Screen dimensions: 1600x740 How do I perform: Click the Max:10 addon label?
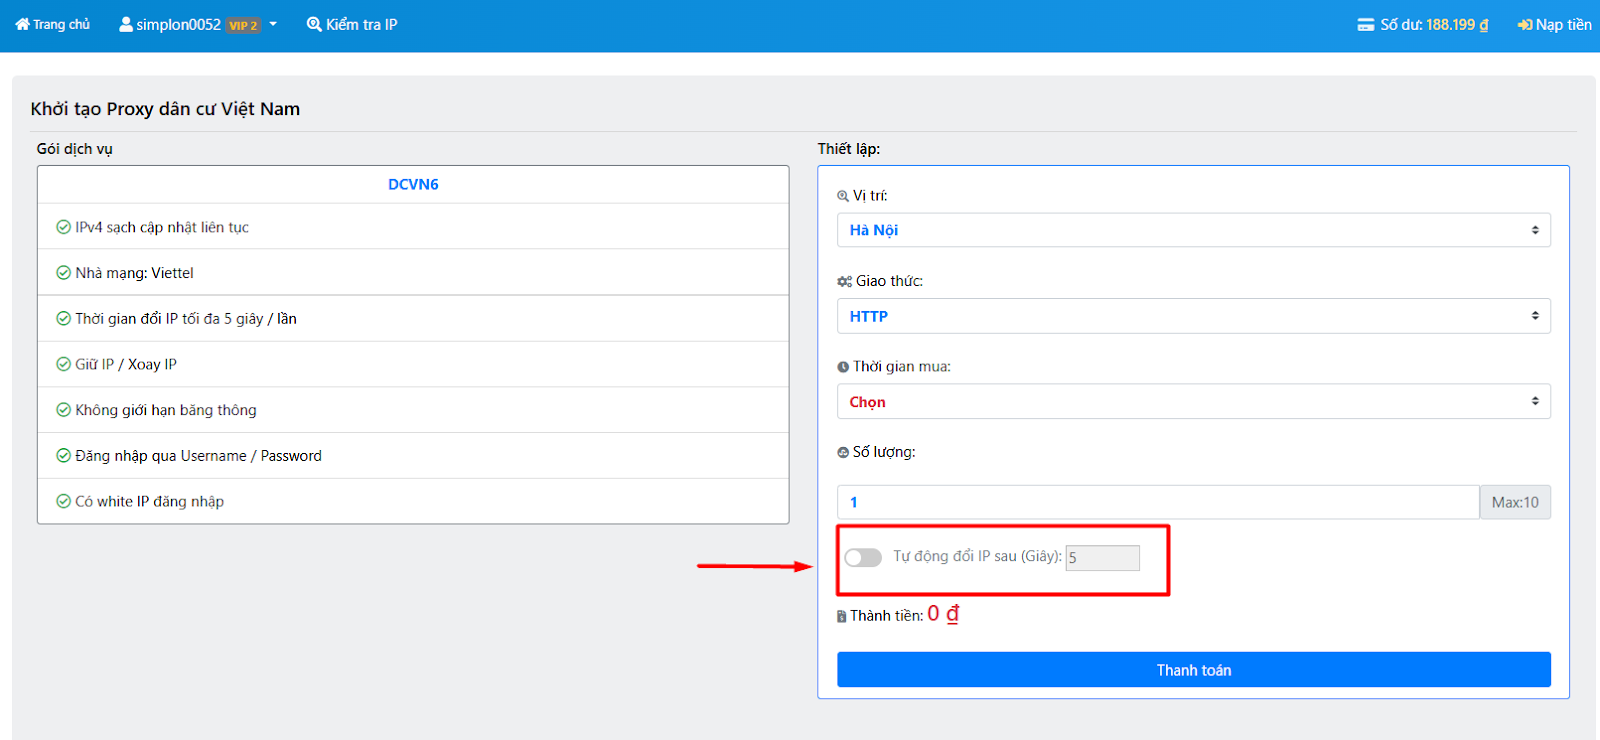[x=1515, y=502]
